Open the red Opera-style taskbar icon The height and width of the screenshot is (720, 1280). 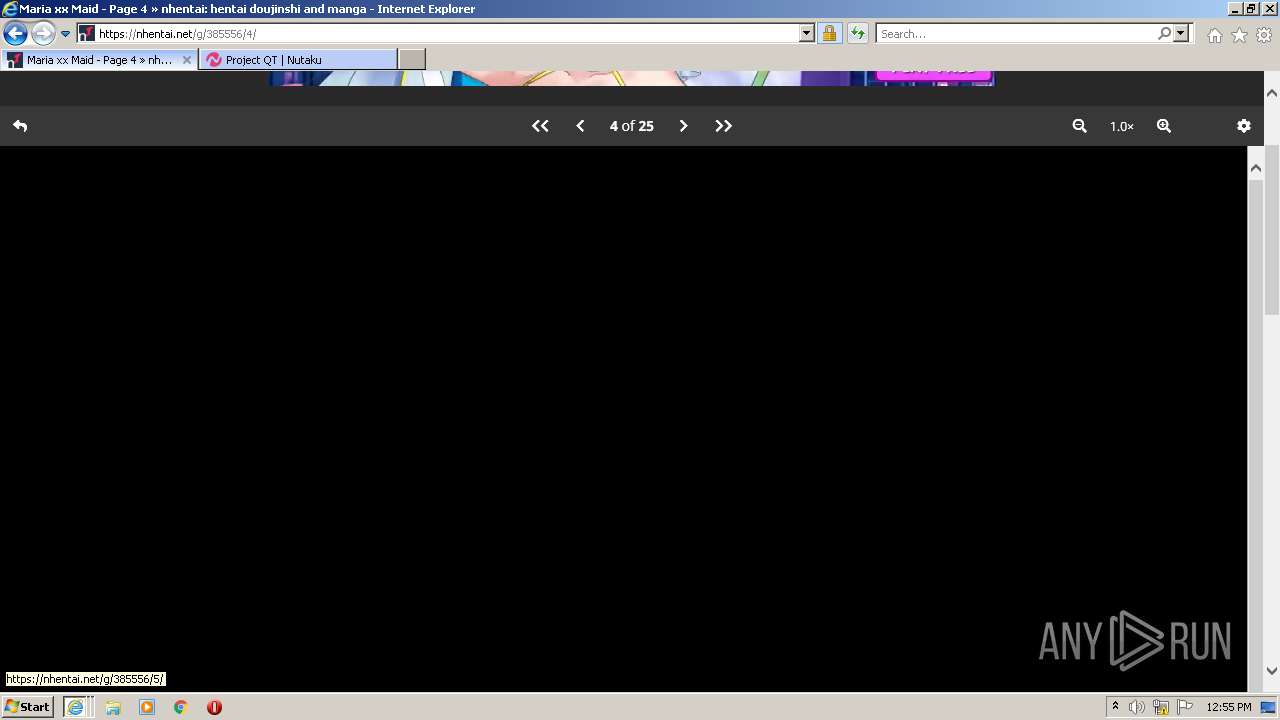pos(214,707)
